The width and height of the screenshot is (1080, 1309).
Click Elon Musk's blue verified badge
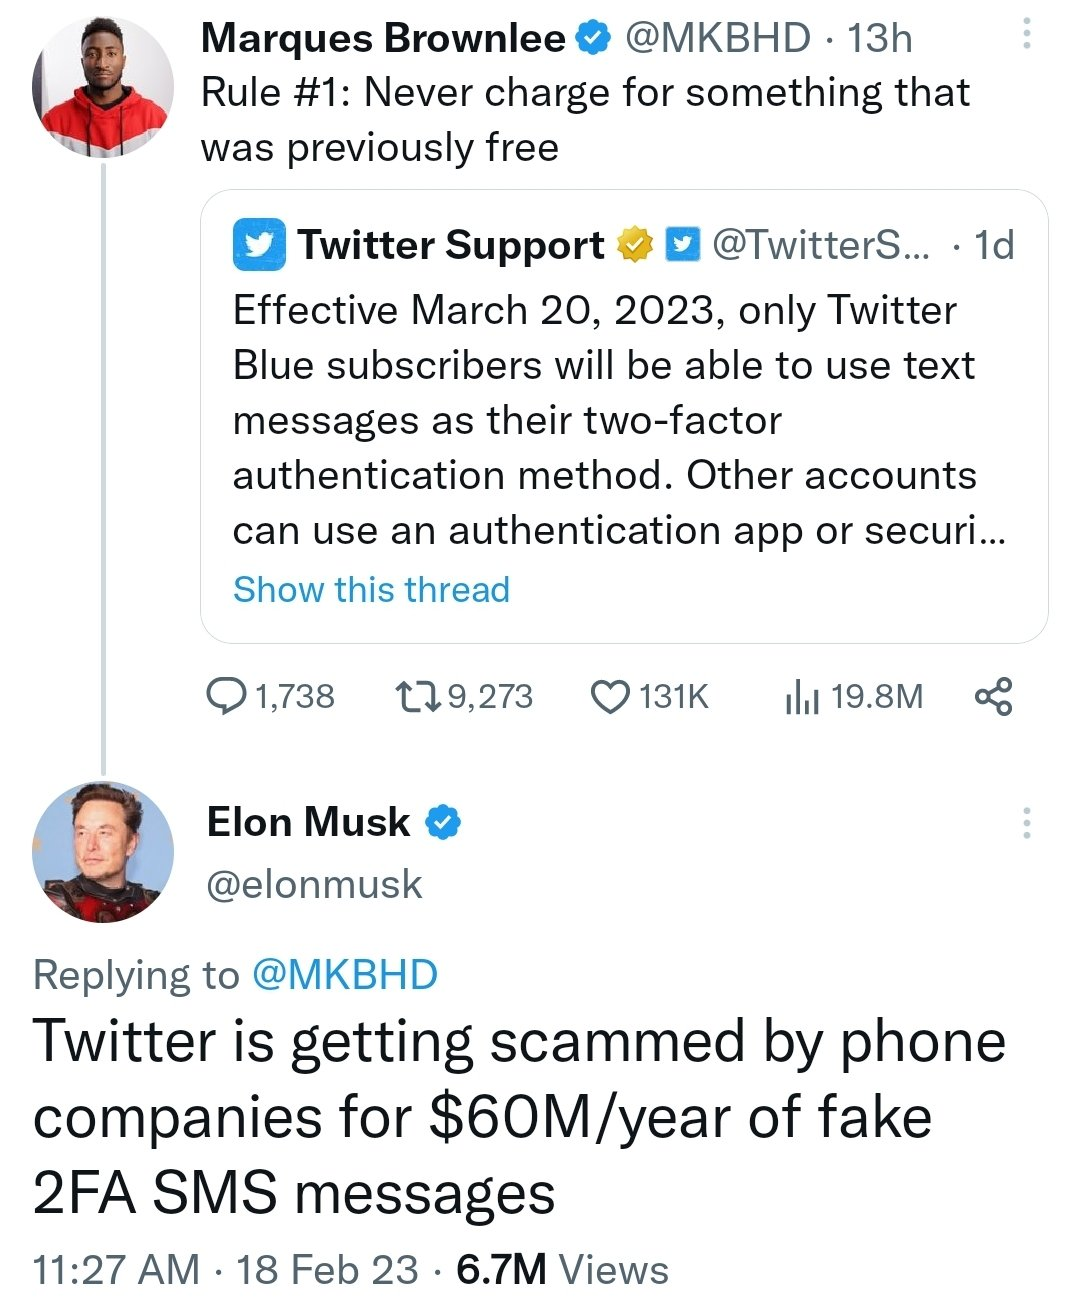click(x=443, y=823)
